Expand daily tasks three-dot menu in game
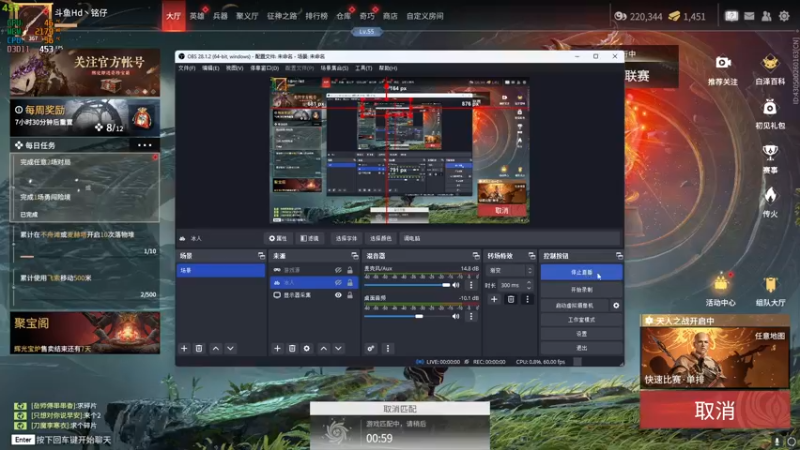This screenshot has height=450, width=800. [x=144, y=145]
